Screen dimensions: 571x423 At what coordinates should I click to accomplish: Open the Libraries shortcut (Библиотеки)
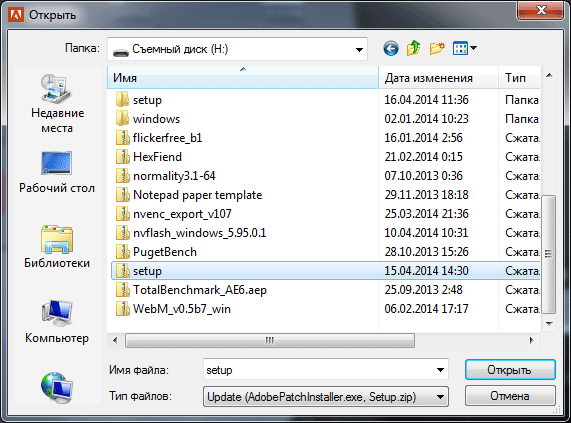(57, 247)
